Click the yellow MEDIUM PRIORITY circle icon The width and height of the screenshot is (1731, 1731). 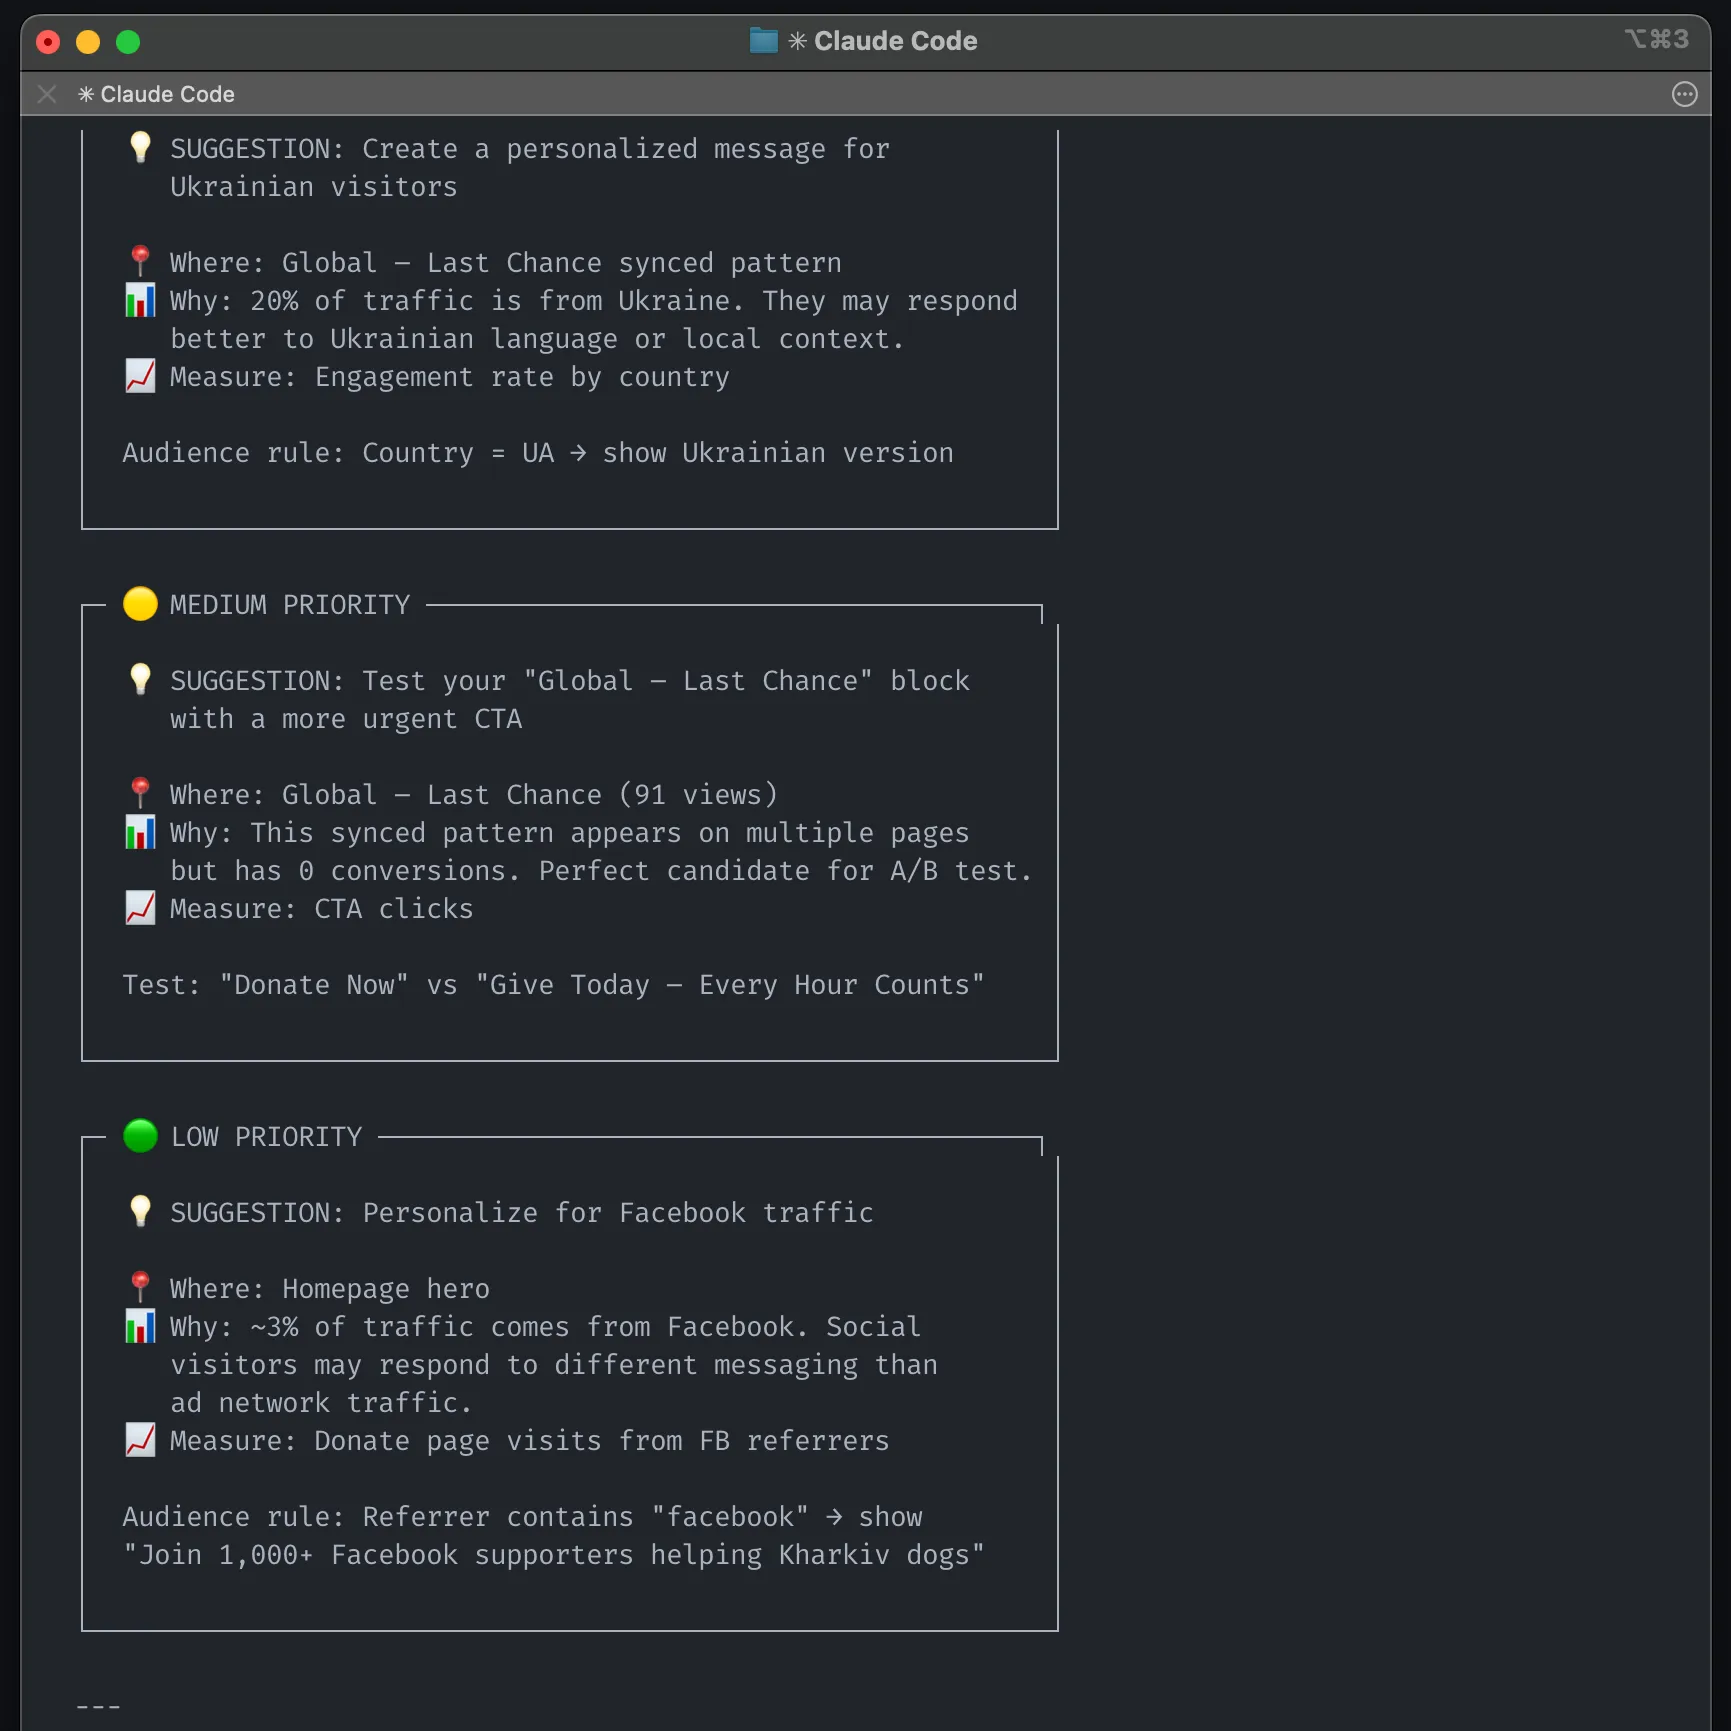[x=140, y=604]
